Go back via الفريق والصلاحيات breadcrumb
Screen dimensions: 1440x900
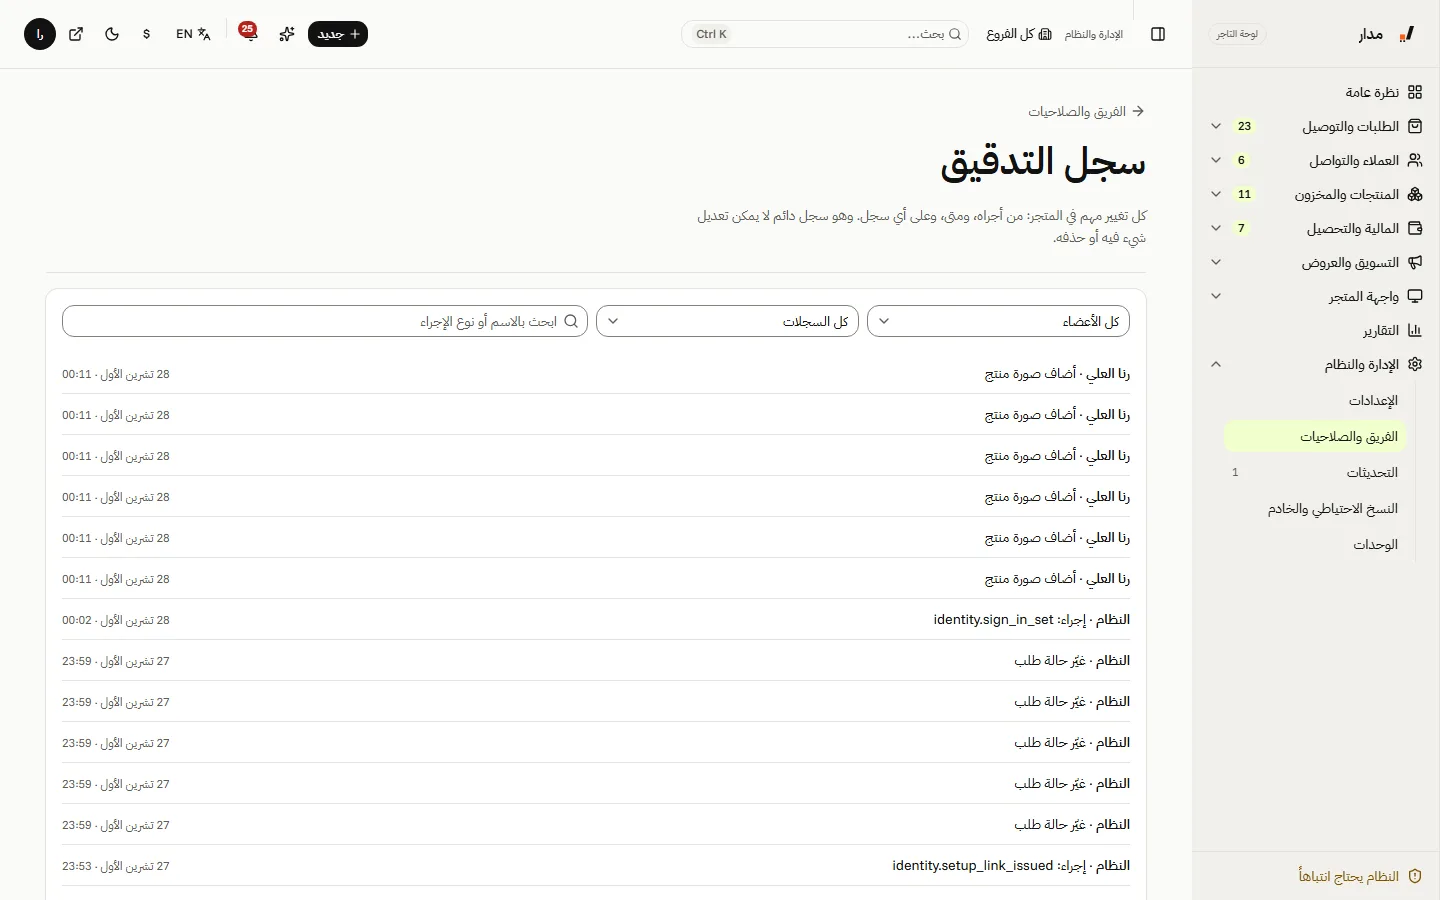pos(1086,112)
